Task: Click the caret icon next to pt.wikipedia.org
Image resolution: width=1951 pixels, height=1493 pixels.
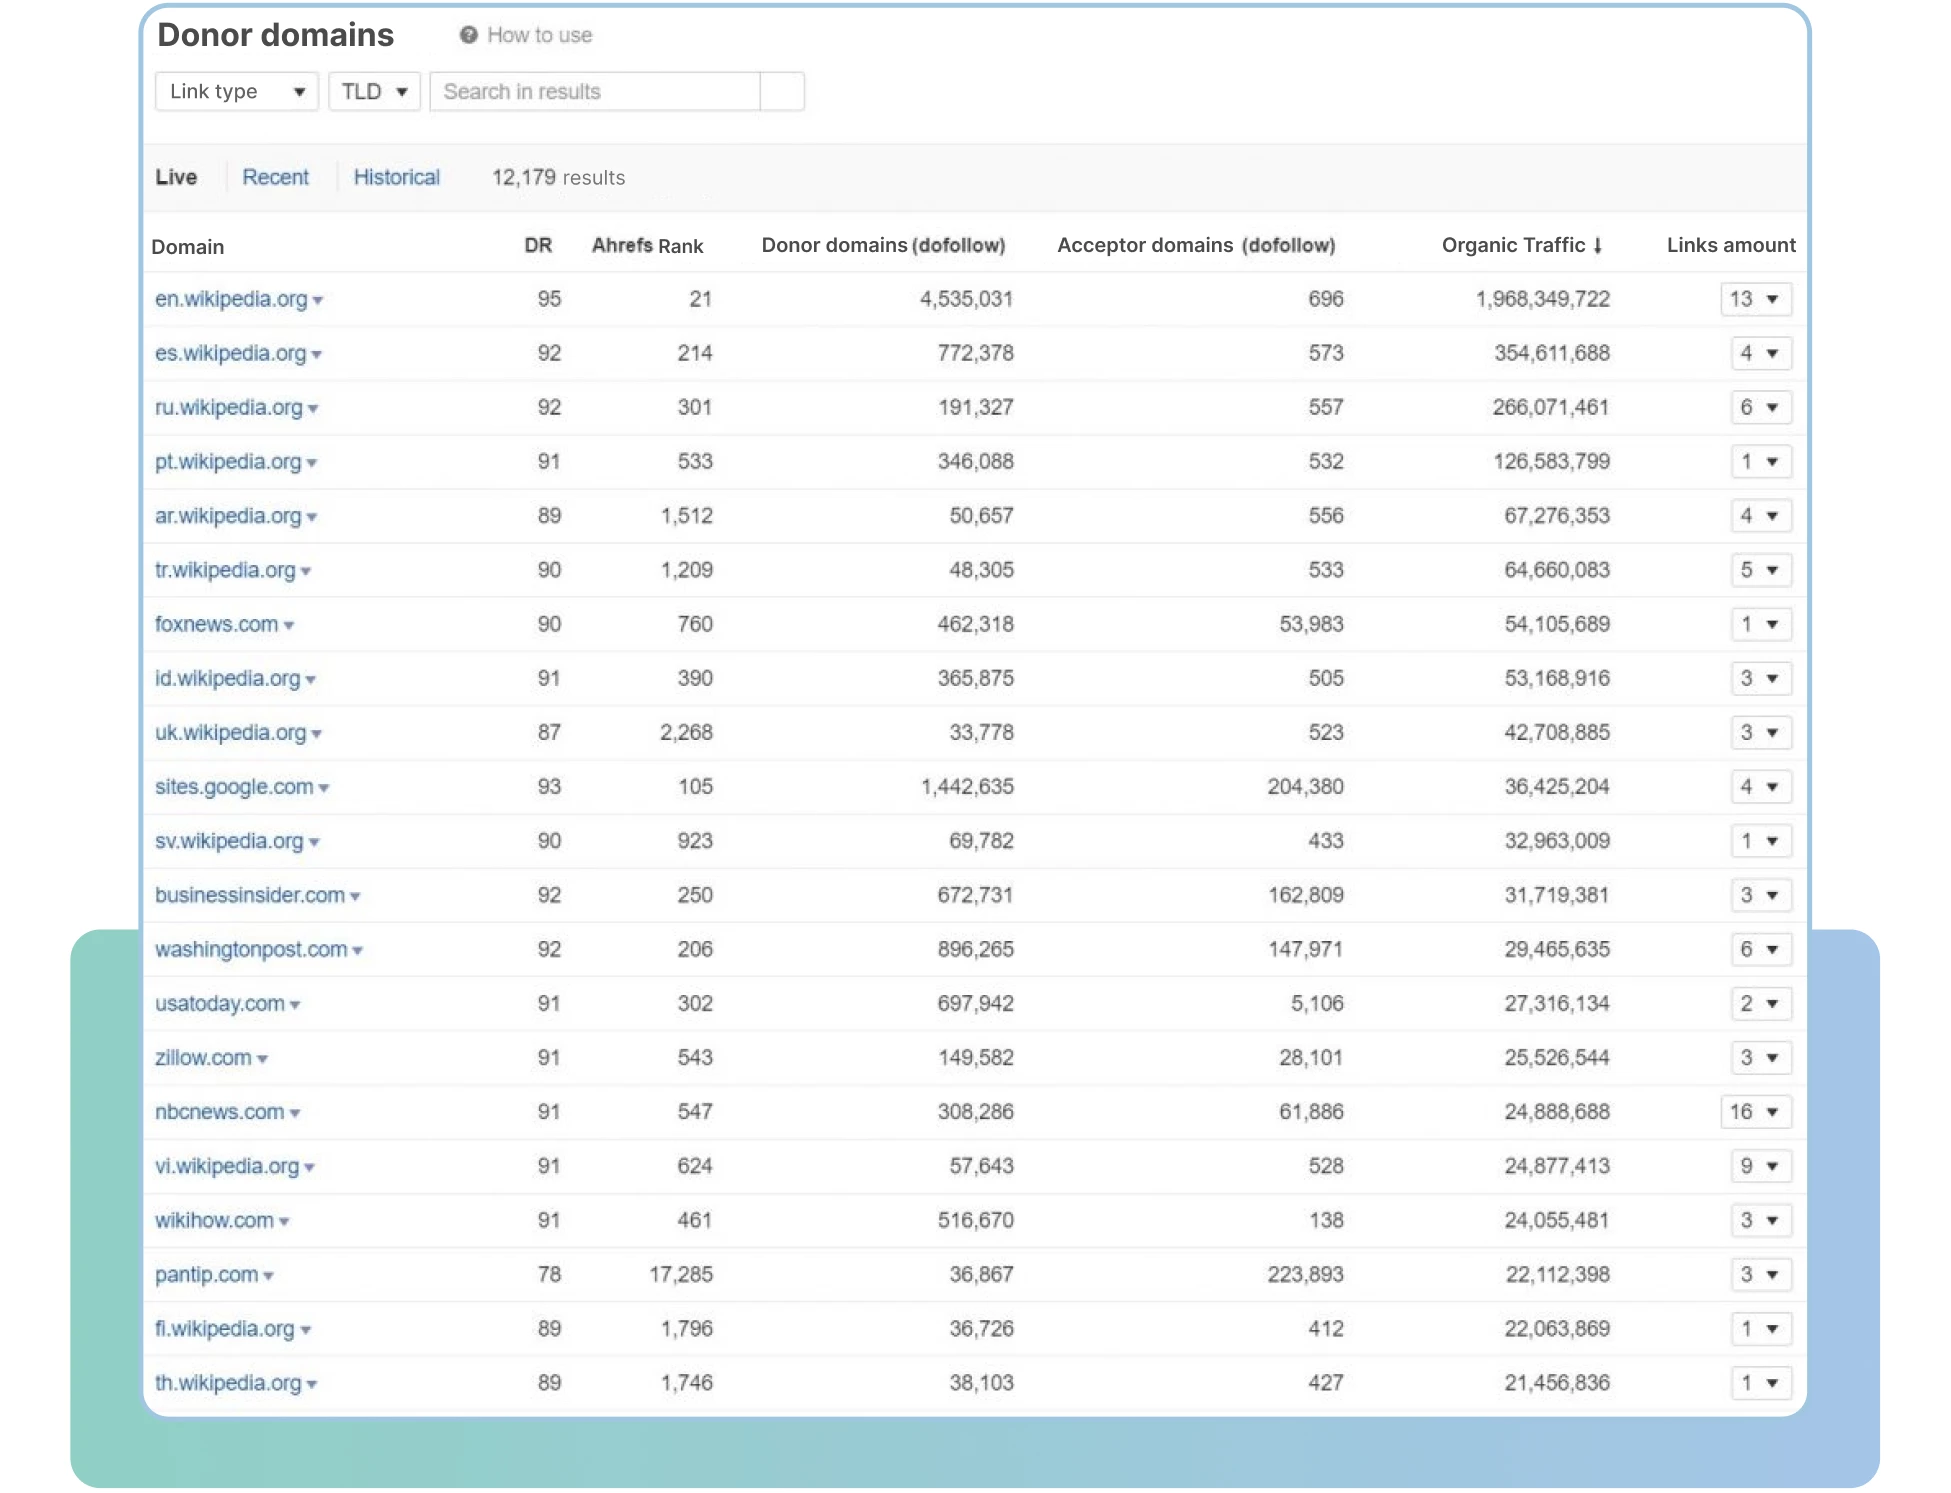Action: [312, 462]
